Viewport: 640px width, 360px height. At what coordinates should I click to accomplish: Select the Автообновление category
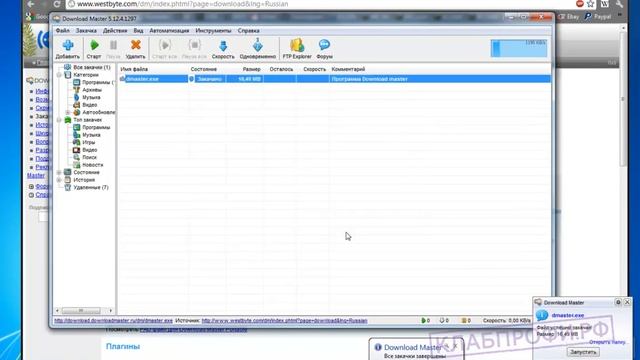pyautogui.click(x=98, y=112)
